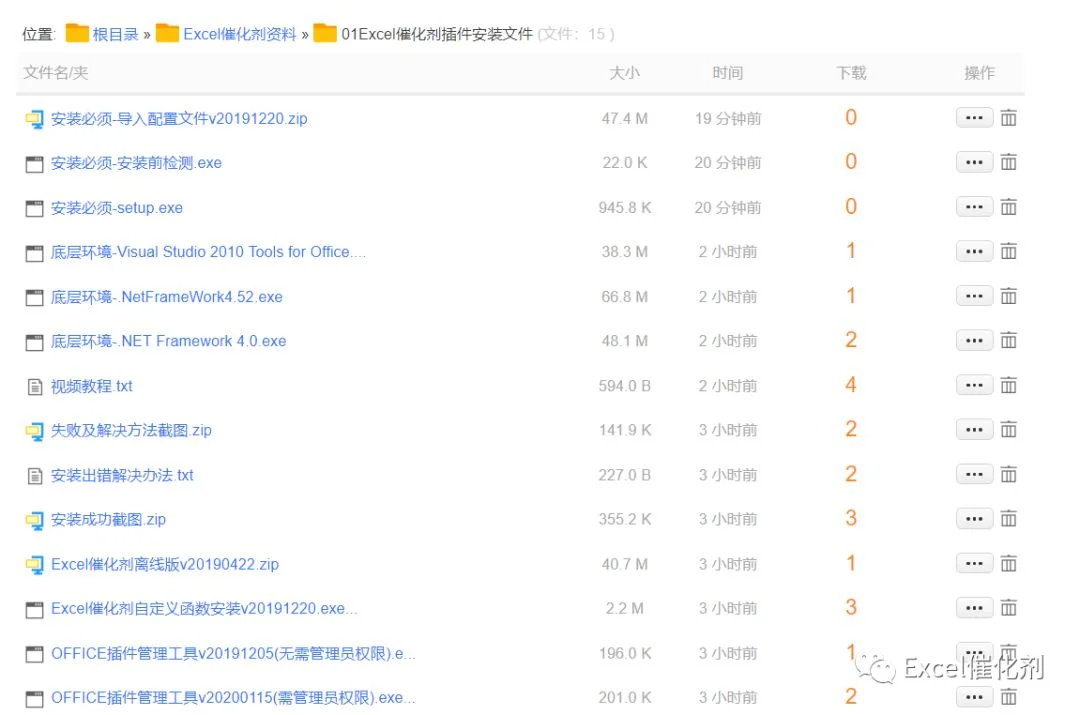The image size is (1080, 715).
Task: Open file 安装必须-导入配置文件v20191220.zip
Action: coord(179,118)
